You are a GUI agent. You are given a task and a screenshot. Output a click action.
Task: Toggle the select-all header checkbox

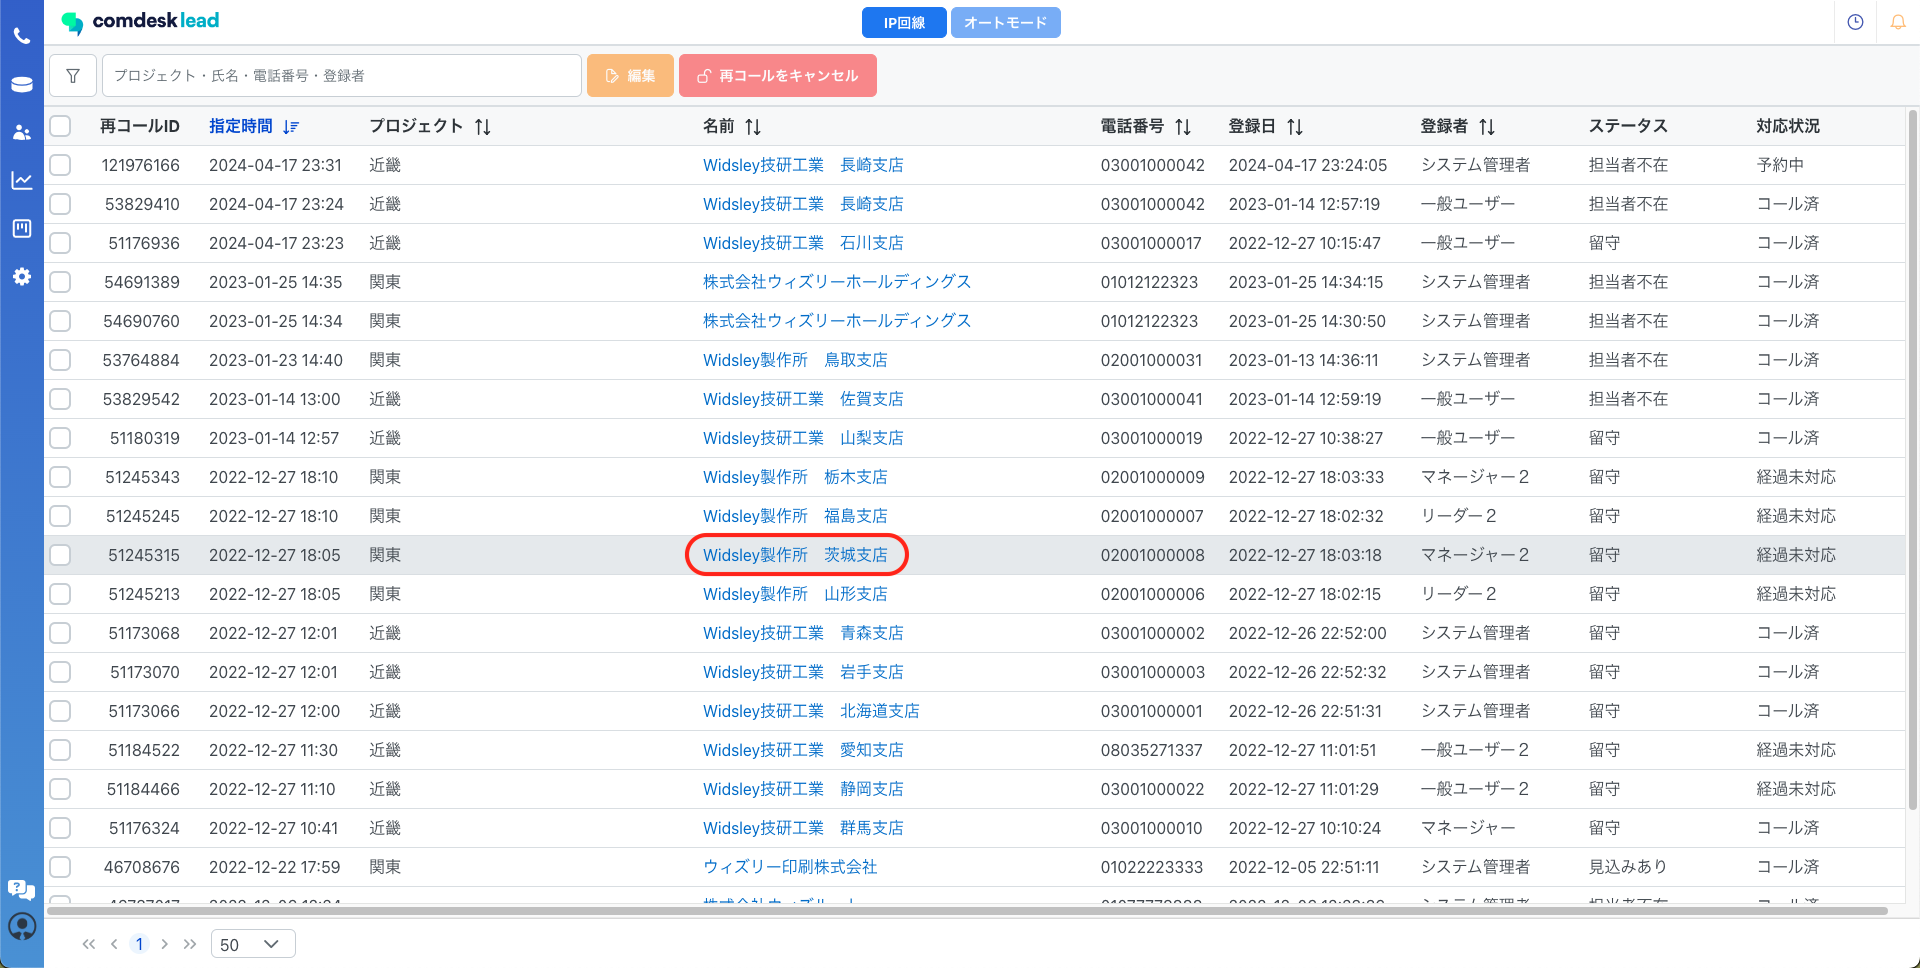(x=61, y=126)
